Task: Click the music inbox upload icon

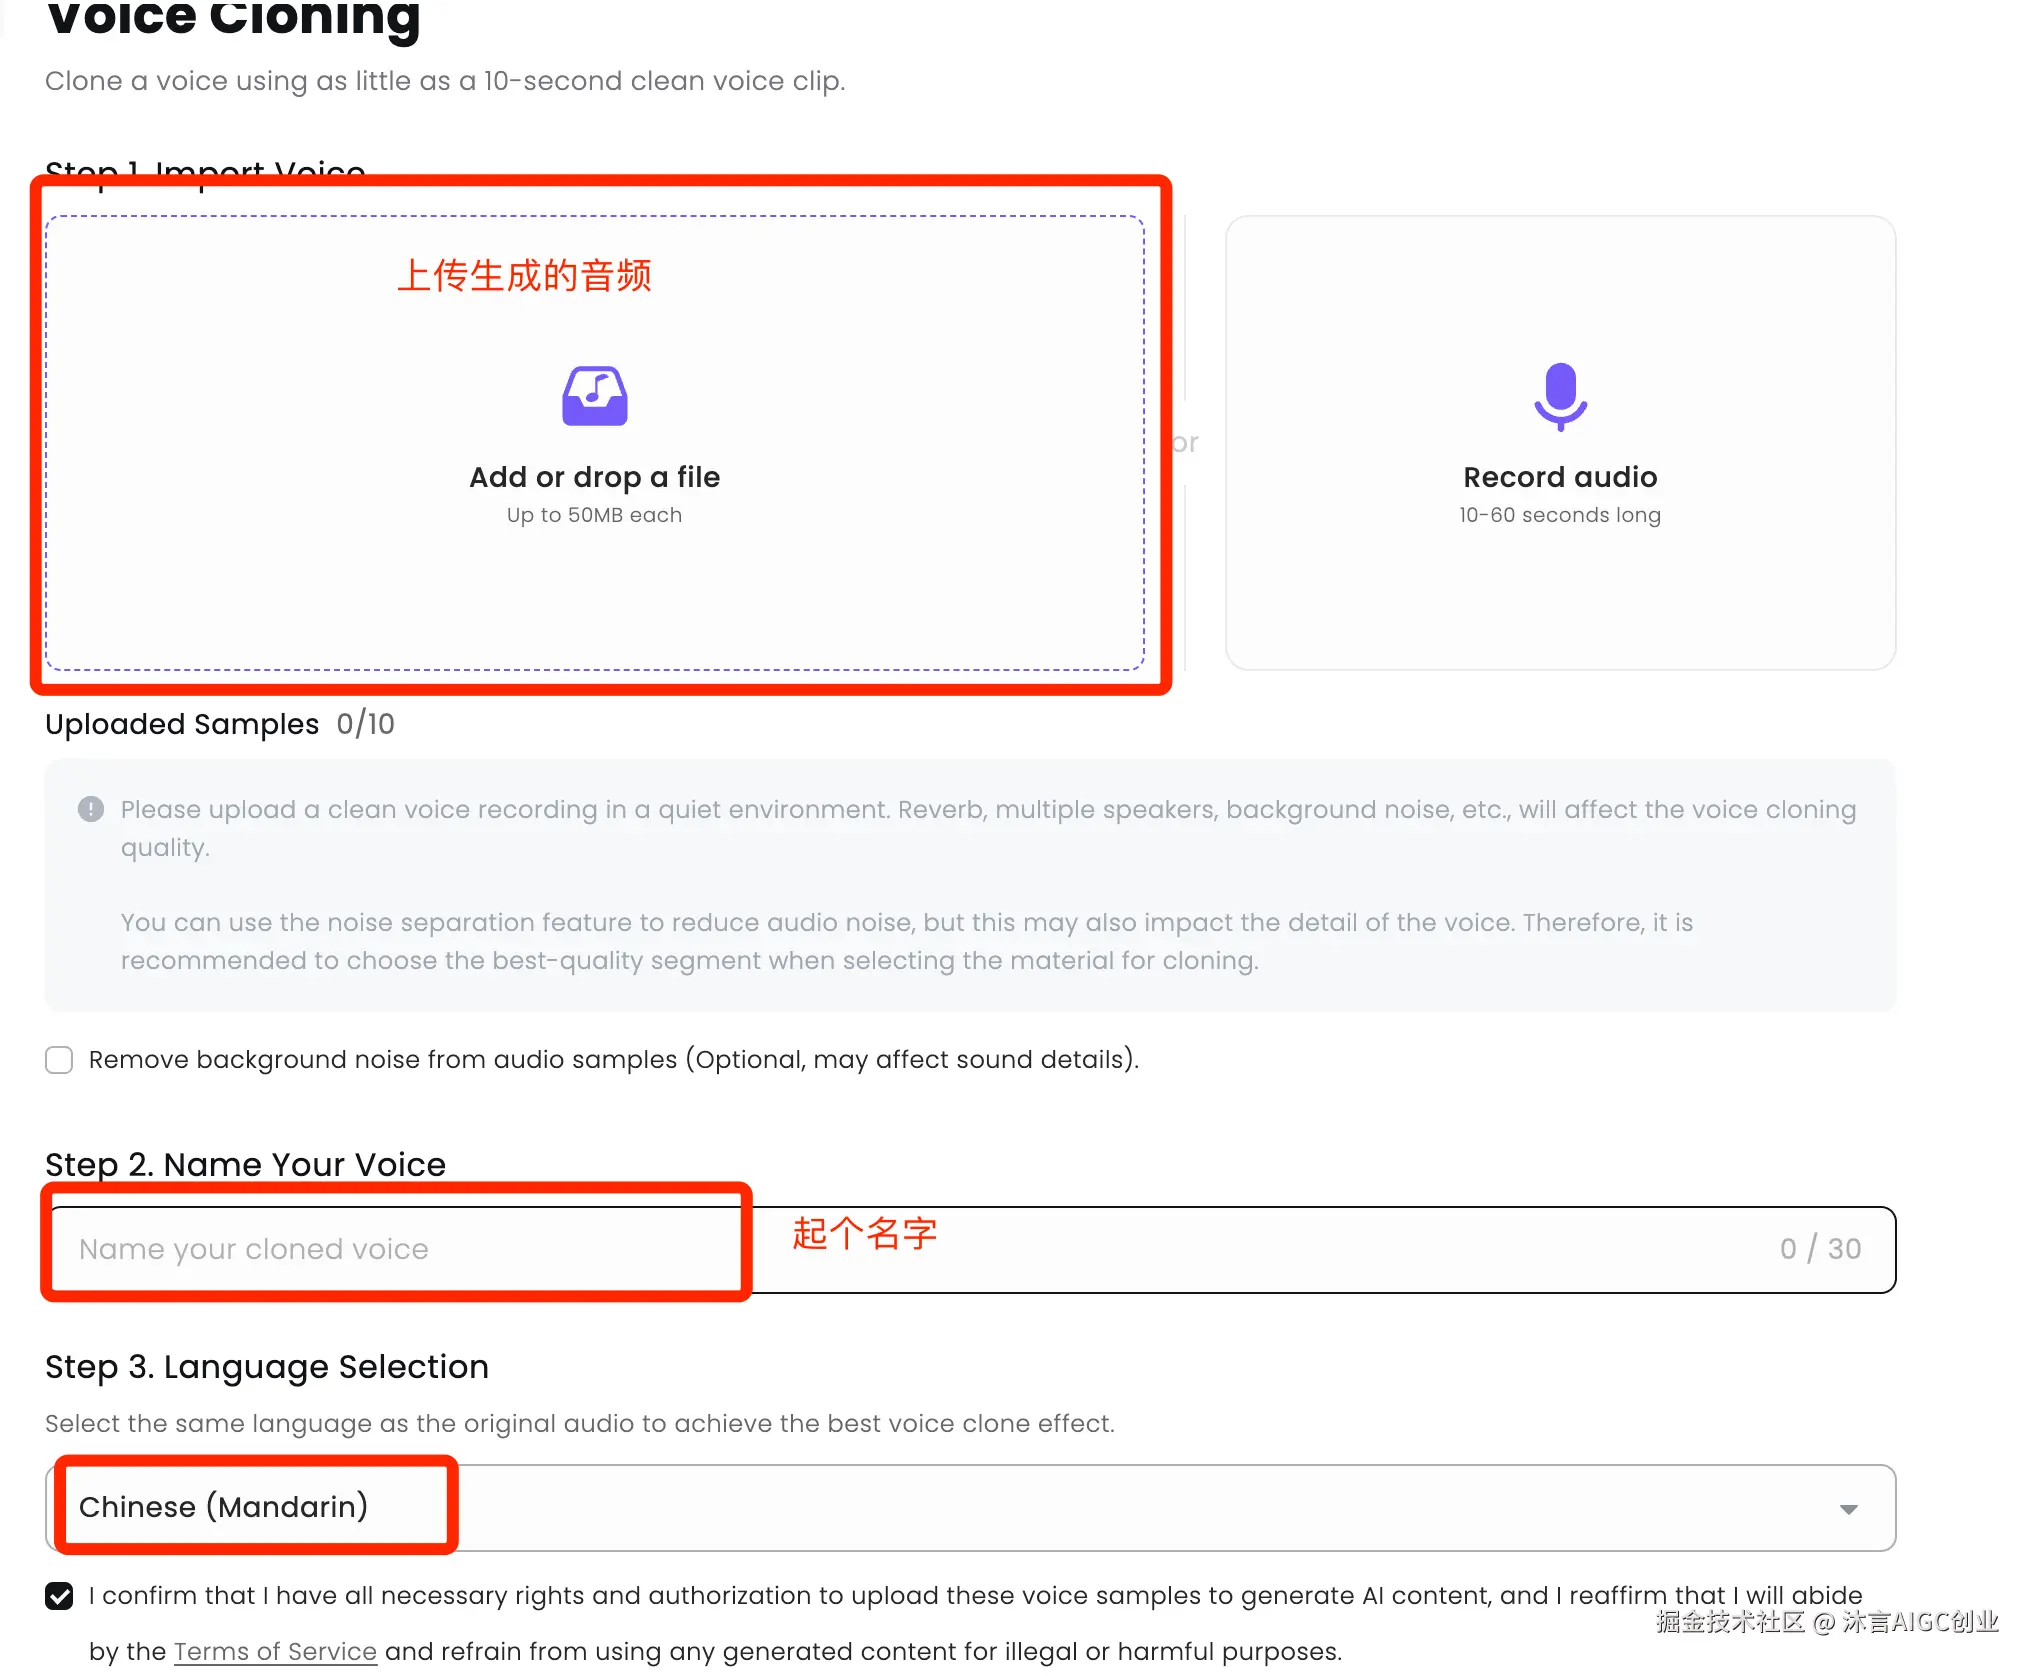Action: (x=594, y=396)
